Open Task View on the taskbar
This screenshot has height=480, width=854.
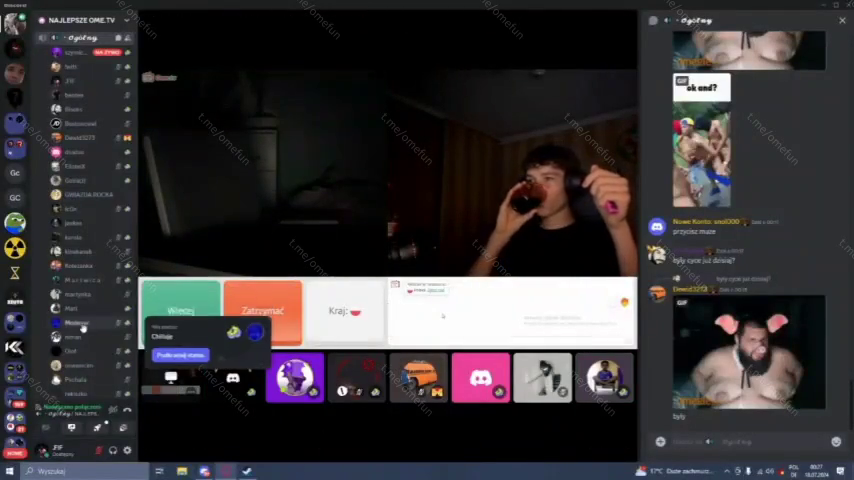(x=160, y=471)
